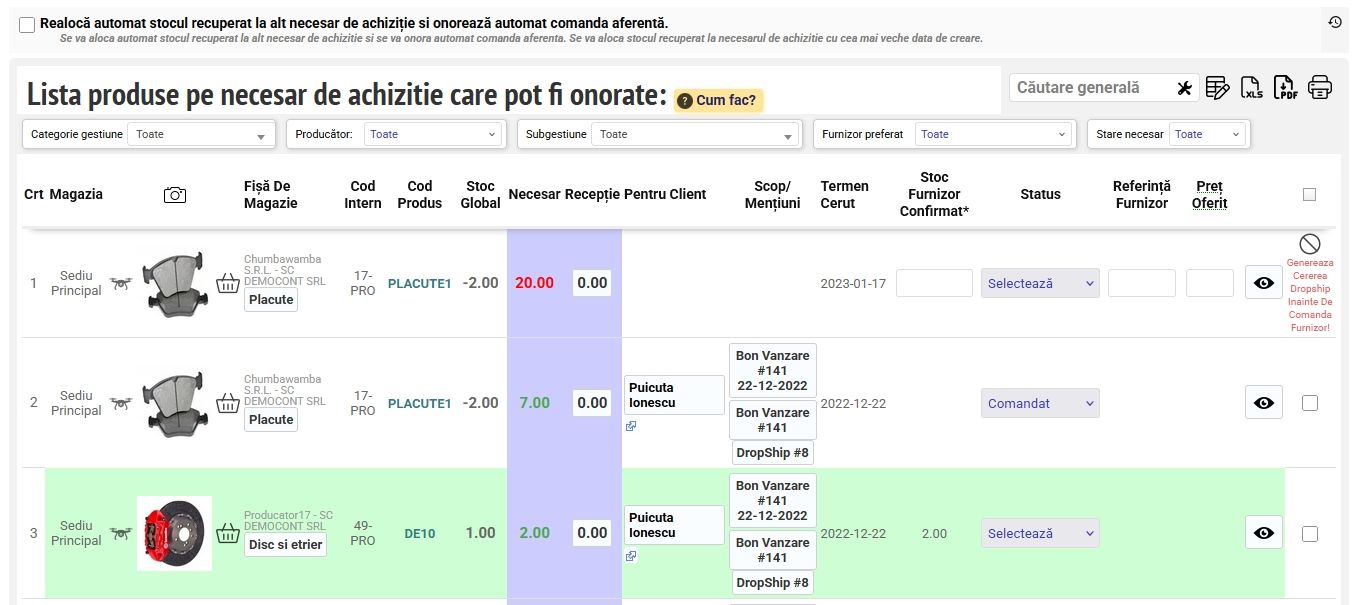The image size is (1352, 605).
Task: Click the basket icon in row 3
Action: point(228,533)
